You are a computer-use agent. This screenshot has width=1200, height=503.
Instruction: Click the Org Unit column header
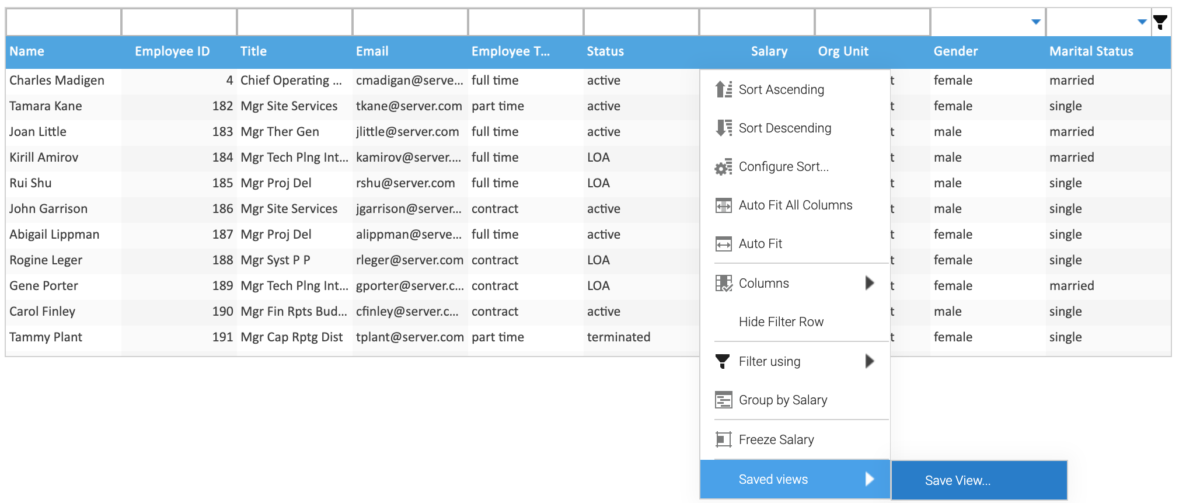tap(872, 51)
